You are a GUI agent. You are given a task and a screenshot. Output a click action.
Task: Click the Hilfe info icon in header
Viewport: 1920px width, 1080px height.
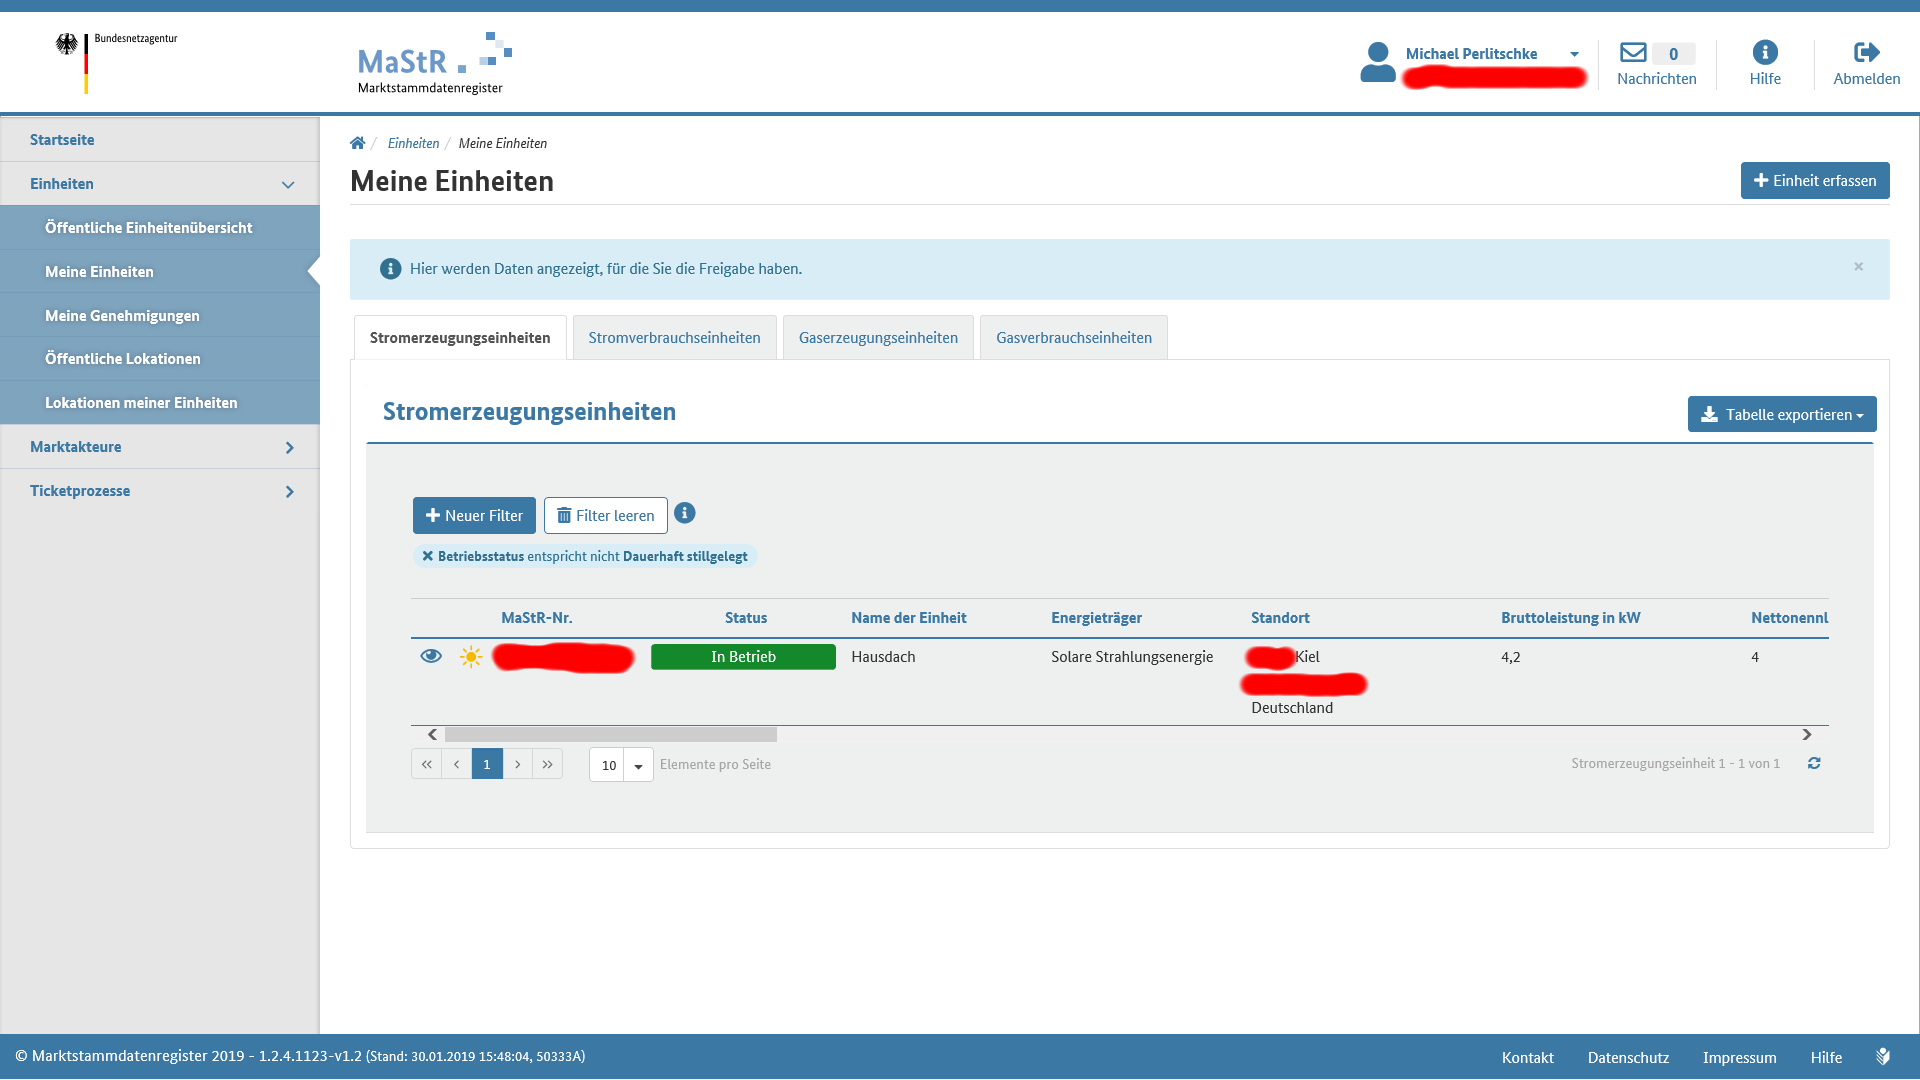1765,52
